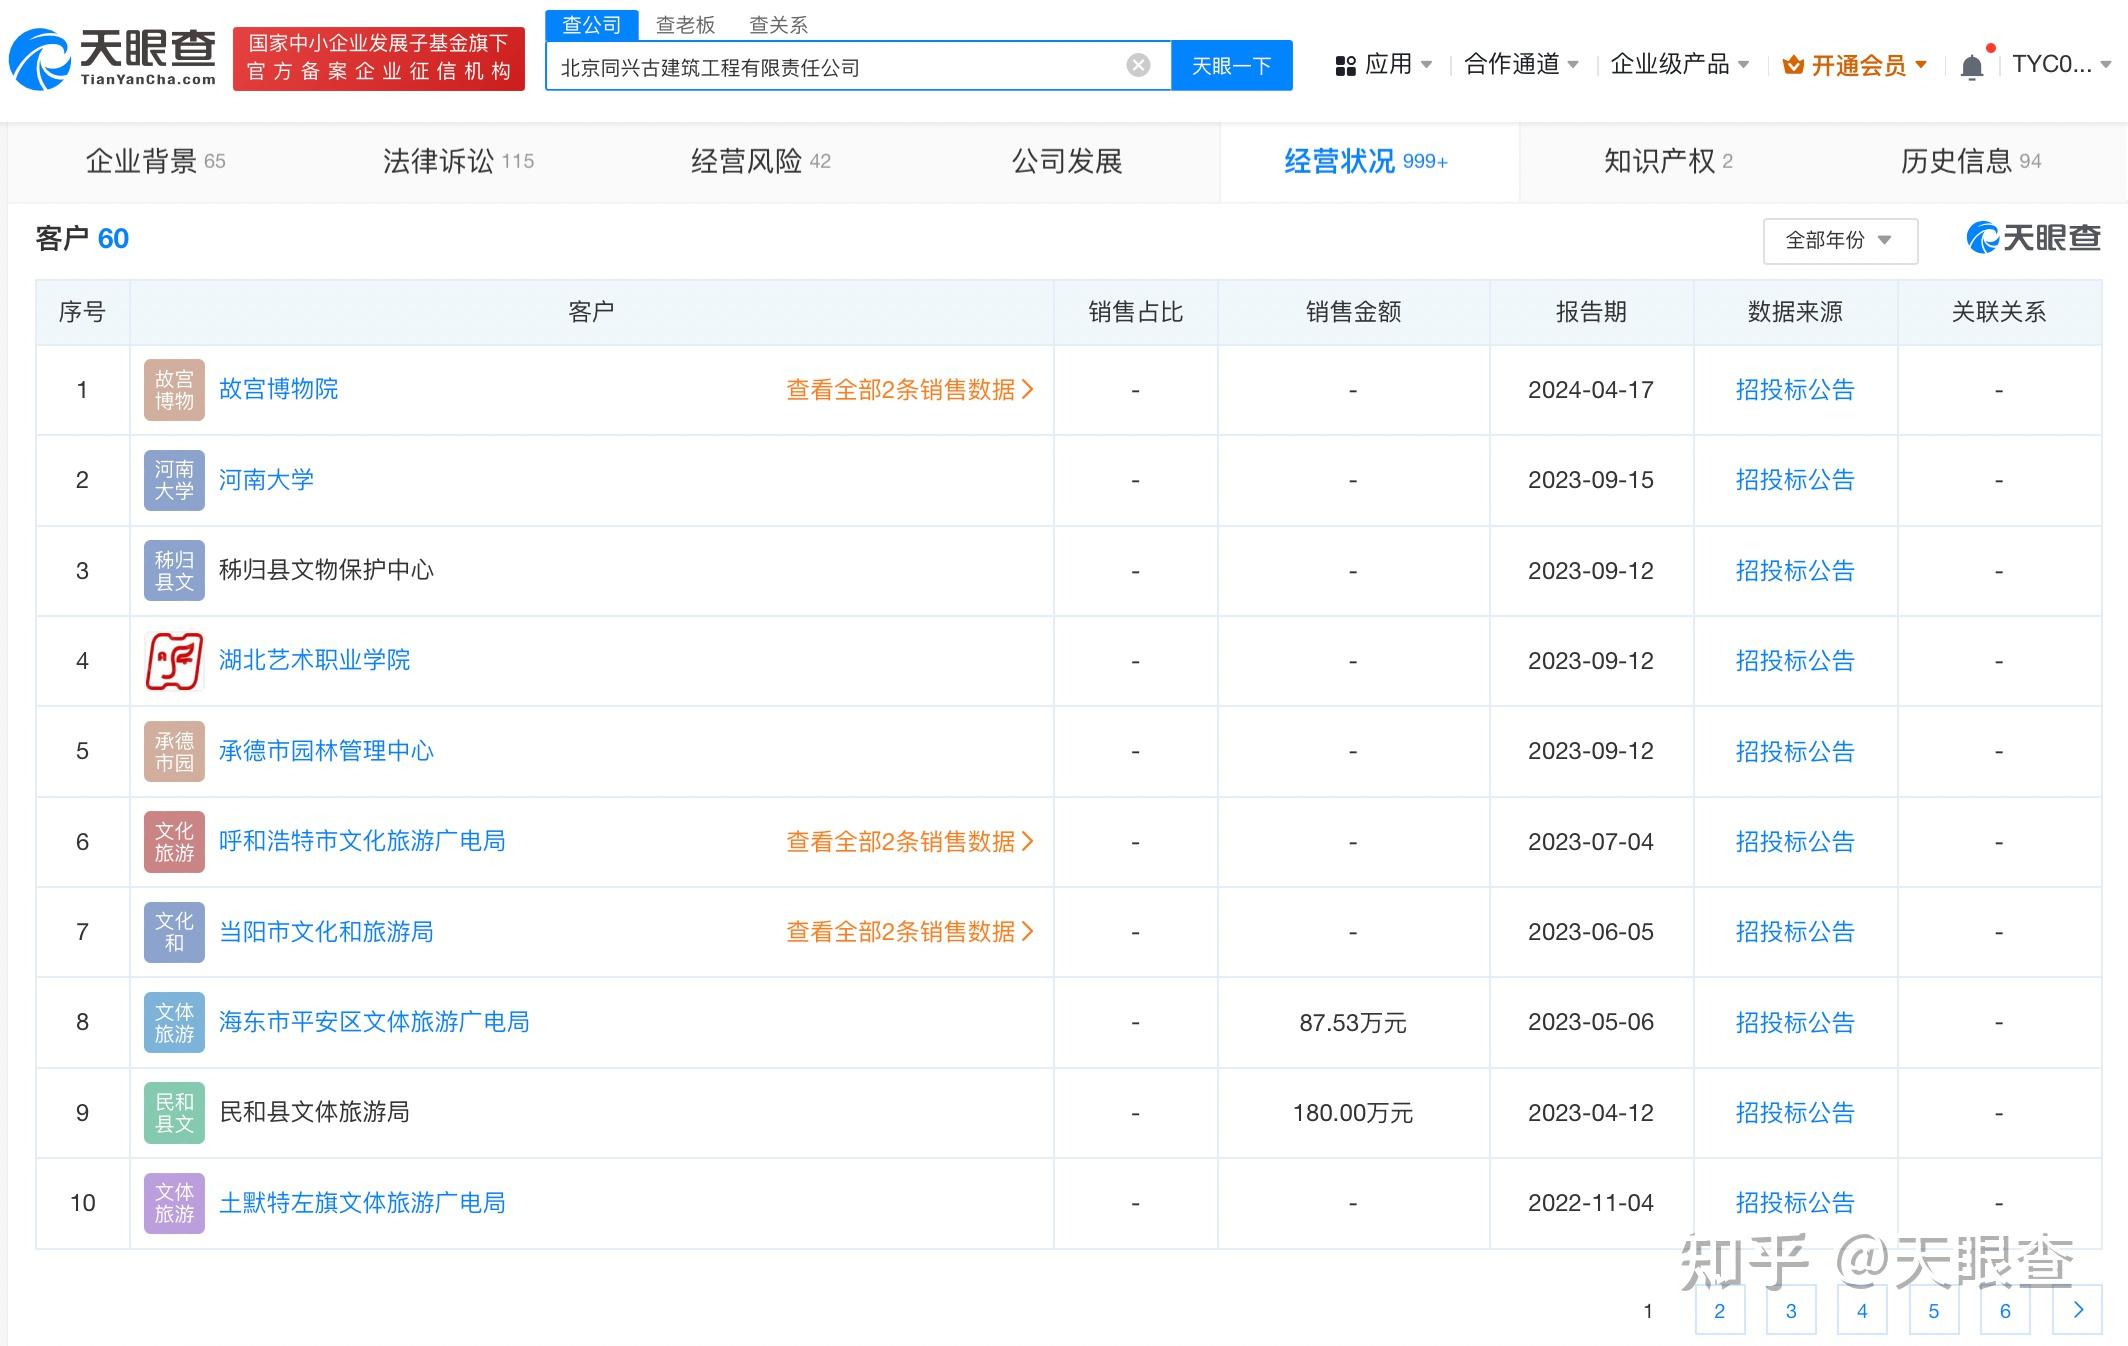Expand the 开通会员 dropdown
The width and height of the screenshot is (2128, 1346).
click(1855, 65)
